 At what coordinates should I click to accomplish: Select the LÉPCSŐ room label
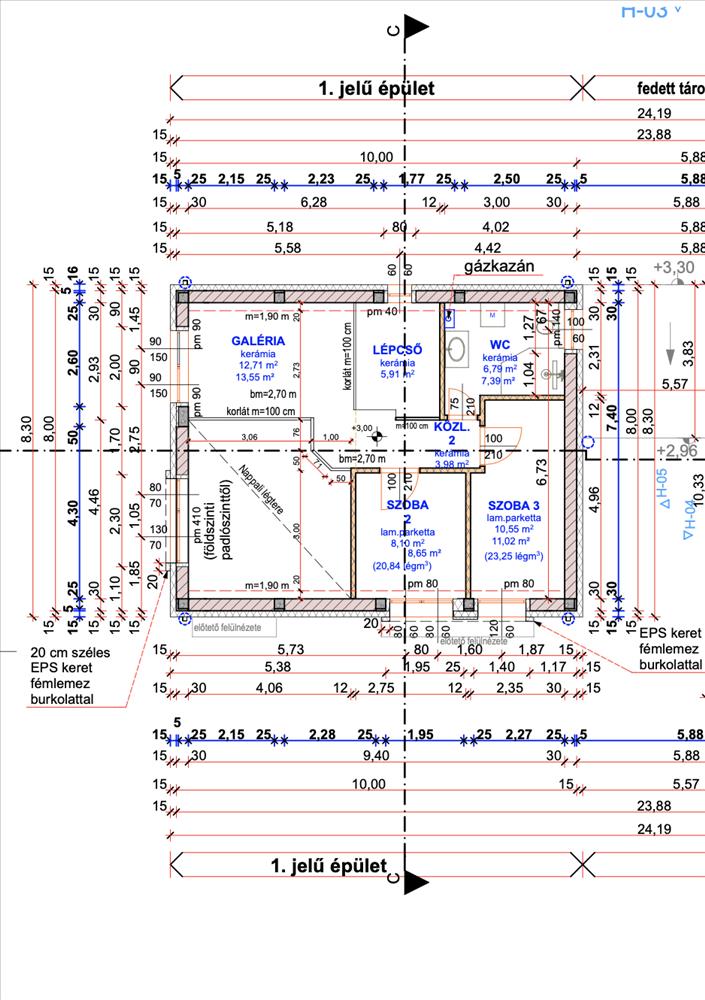coord(396,349)
